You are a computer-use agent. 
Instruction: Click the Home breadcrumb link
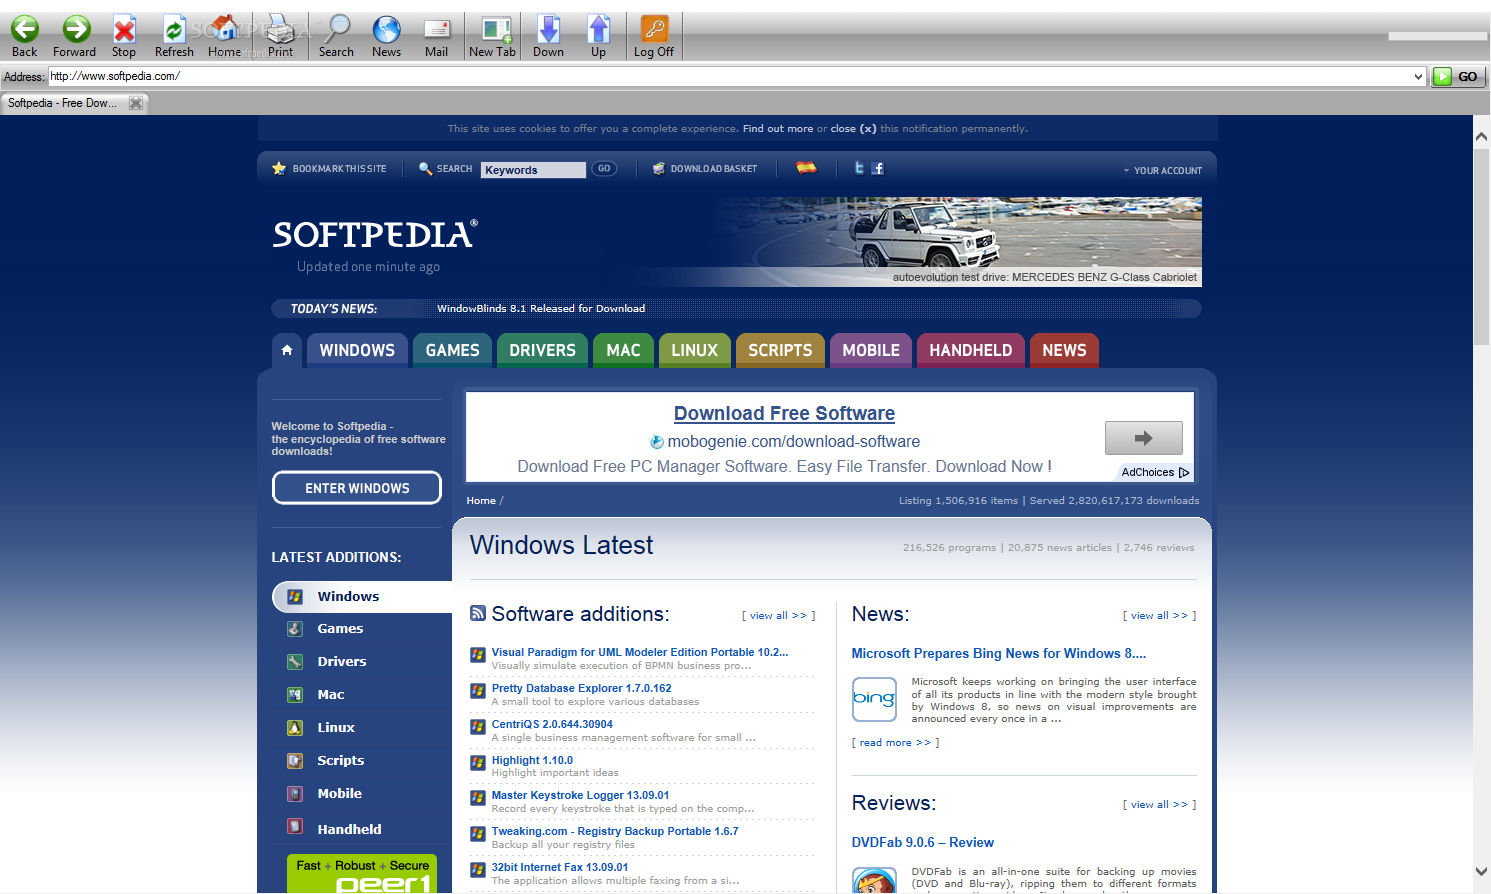pos(481,501)
